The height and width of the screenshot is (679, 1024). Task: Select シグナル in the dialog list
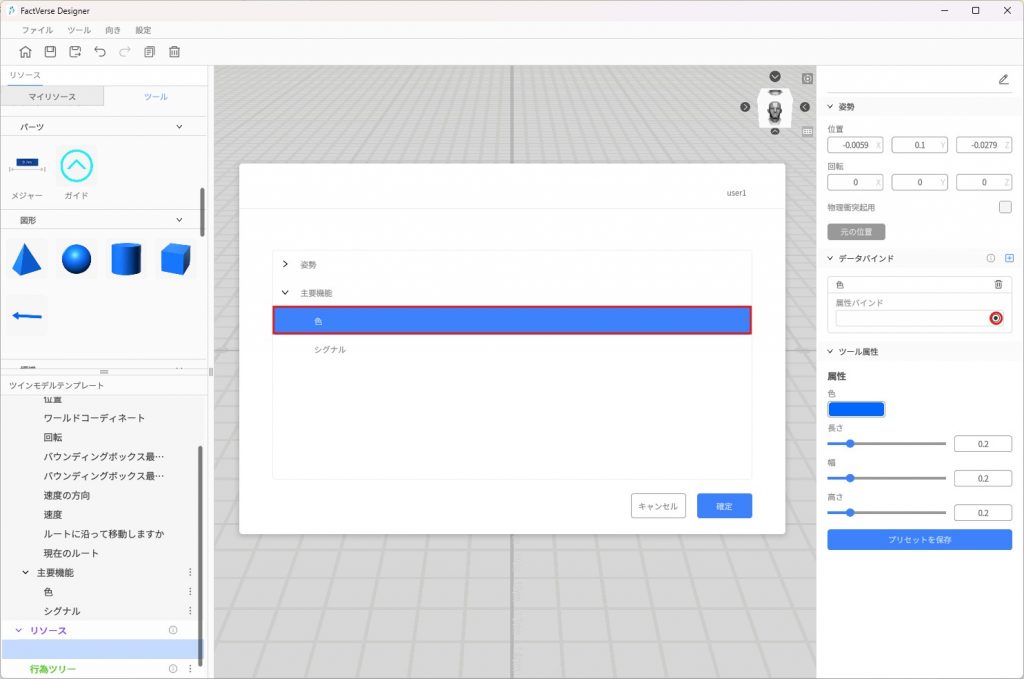330,350
